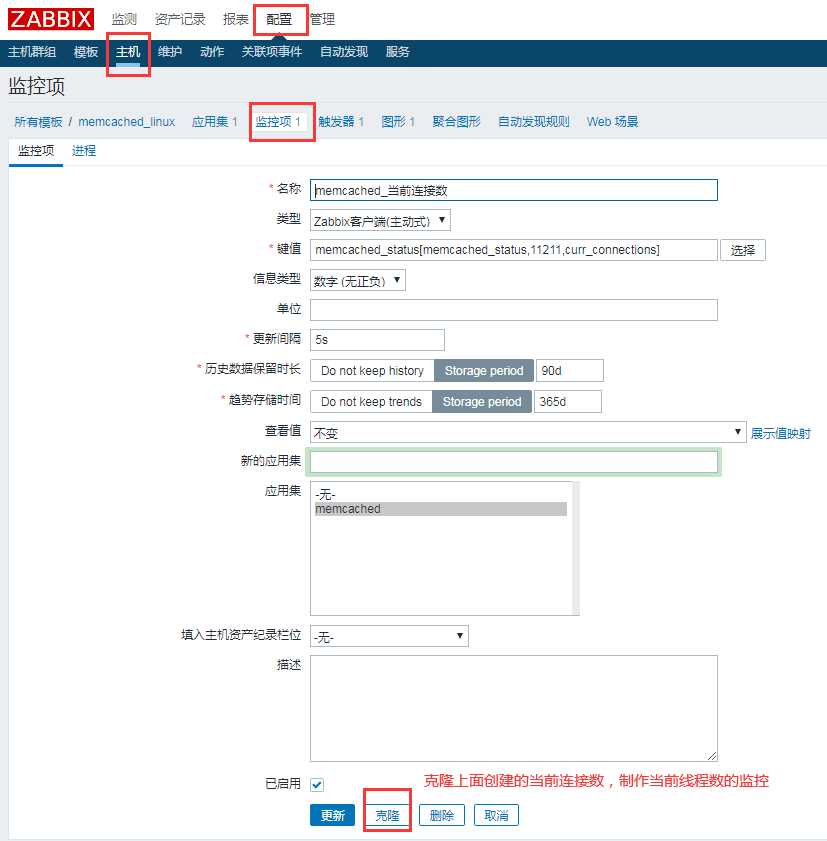Screen dimensions: 827x841
Task: Open 应用集 1 link
Action: [x=215, y=122]
